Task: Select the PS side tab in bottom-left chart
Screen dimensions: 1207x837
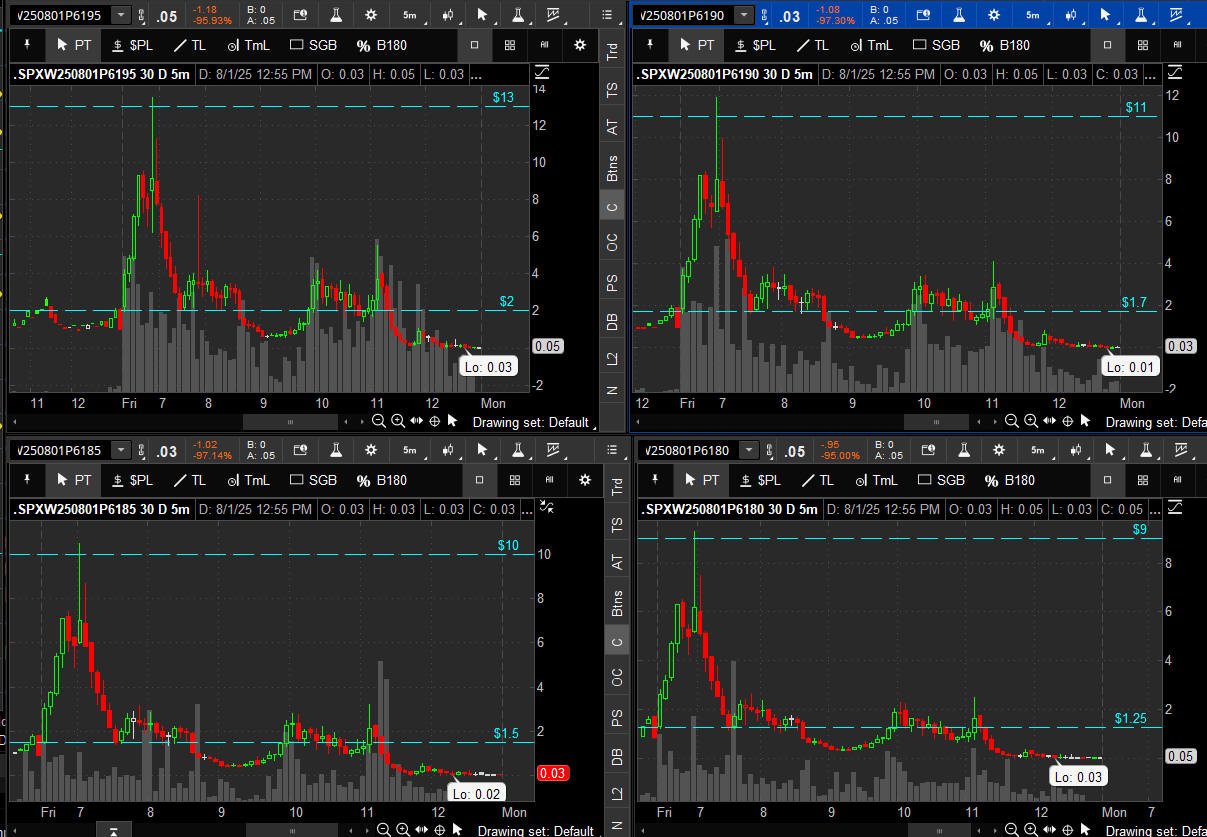Action: click(617, 717)
